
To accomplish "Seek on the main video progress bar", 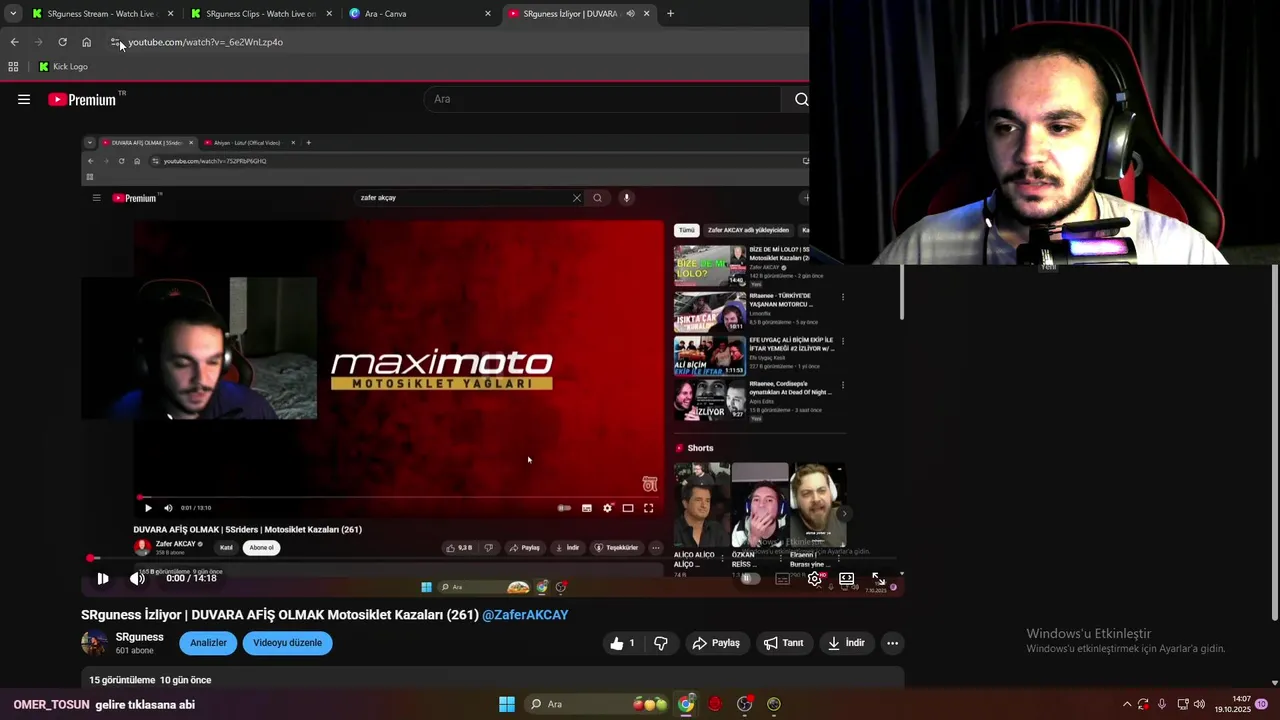I will [492, 558].
